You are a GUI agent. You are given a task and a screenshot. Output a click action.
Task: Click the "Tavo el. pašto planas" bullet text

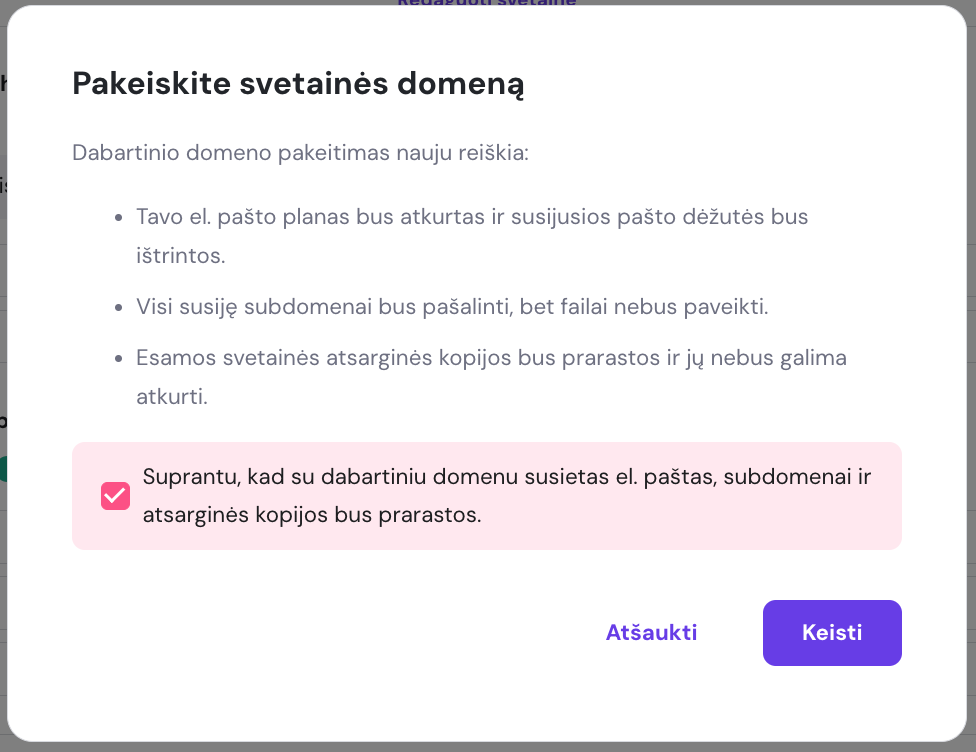472,217
